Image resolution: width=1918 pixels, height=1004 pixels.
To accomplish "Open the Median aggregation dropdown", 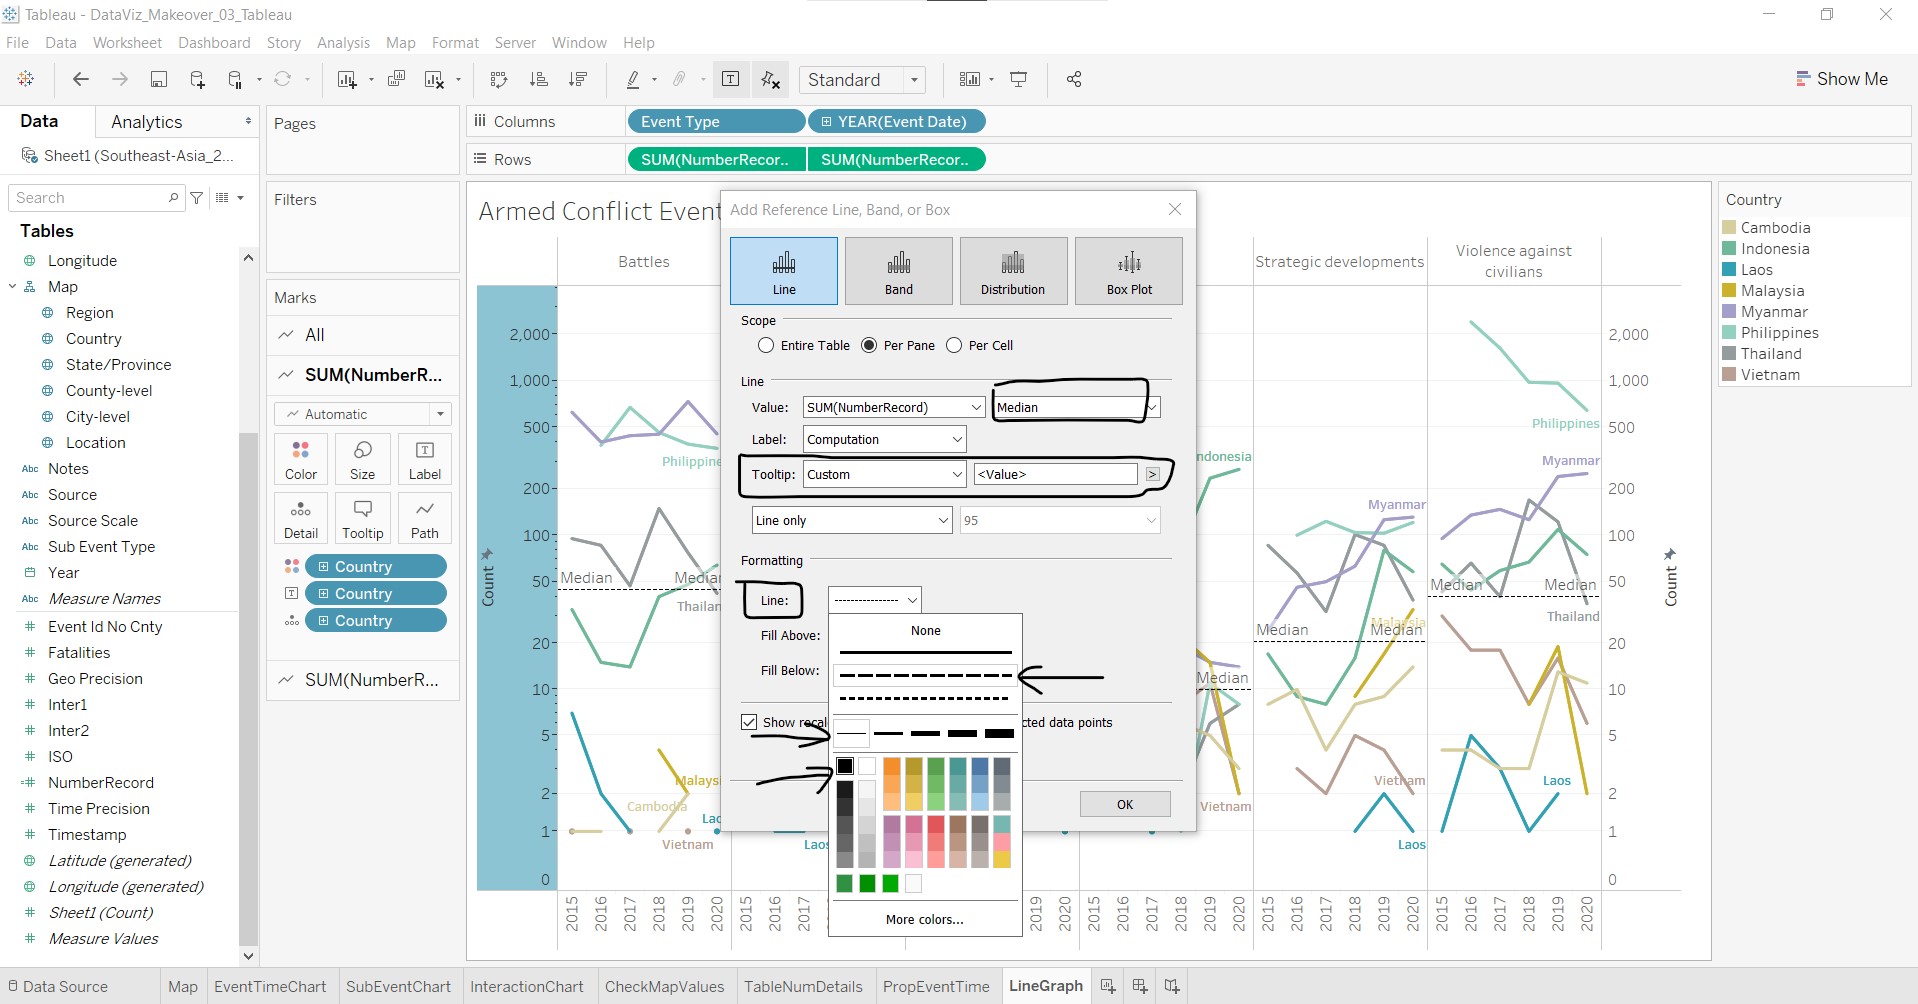I will (x=1152, y=407).
